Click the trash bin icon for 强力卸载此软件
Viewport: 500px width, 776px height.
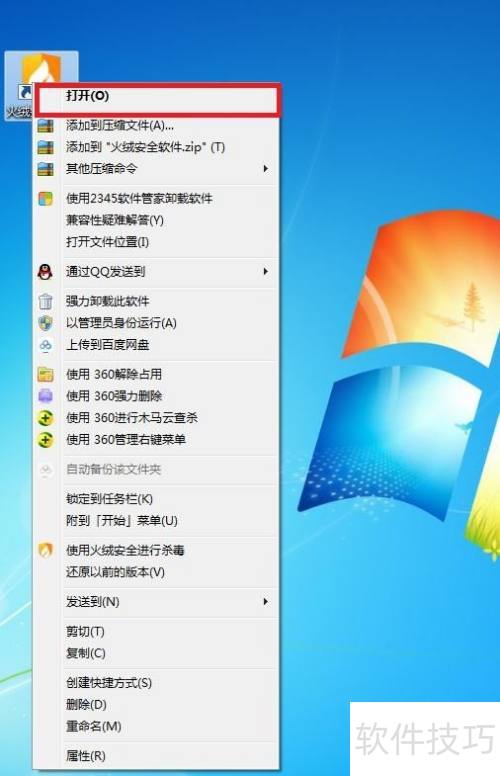pyautogui.click(x=46, y=301)
